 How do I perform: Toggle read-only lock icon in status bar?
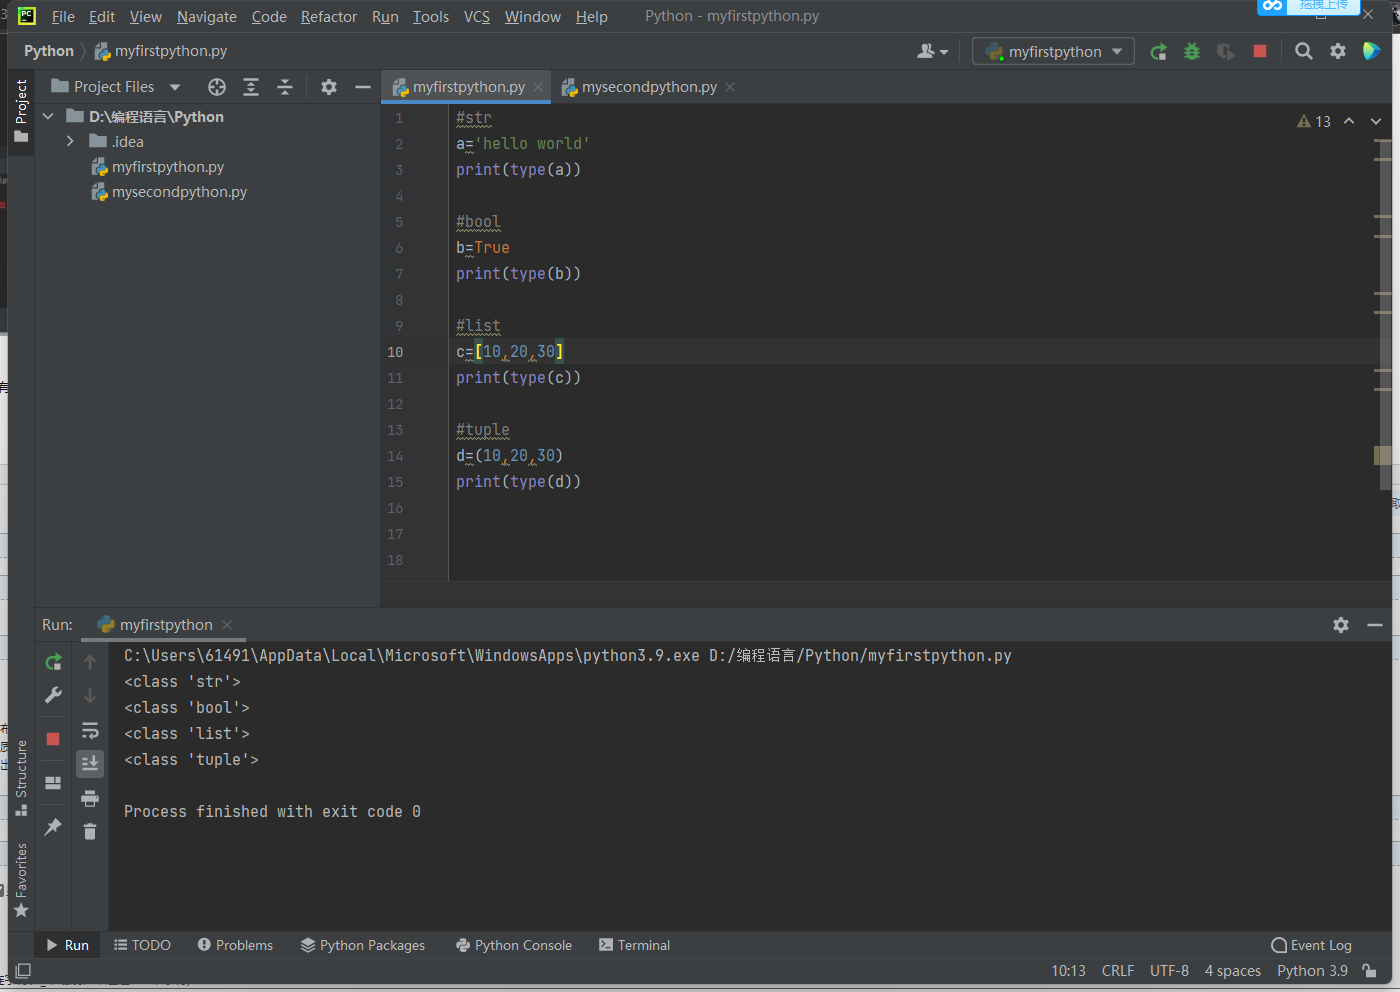pos(1369,971)
